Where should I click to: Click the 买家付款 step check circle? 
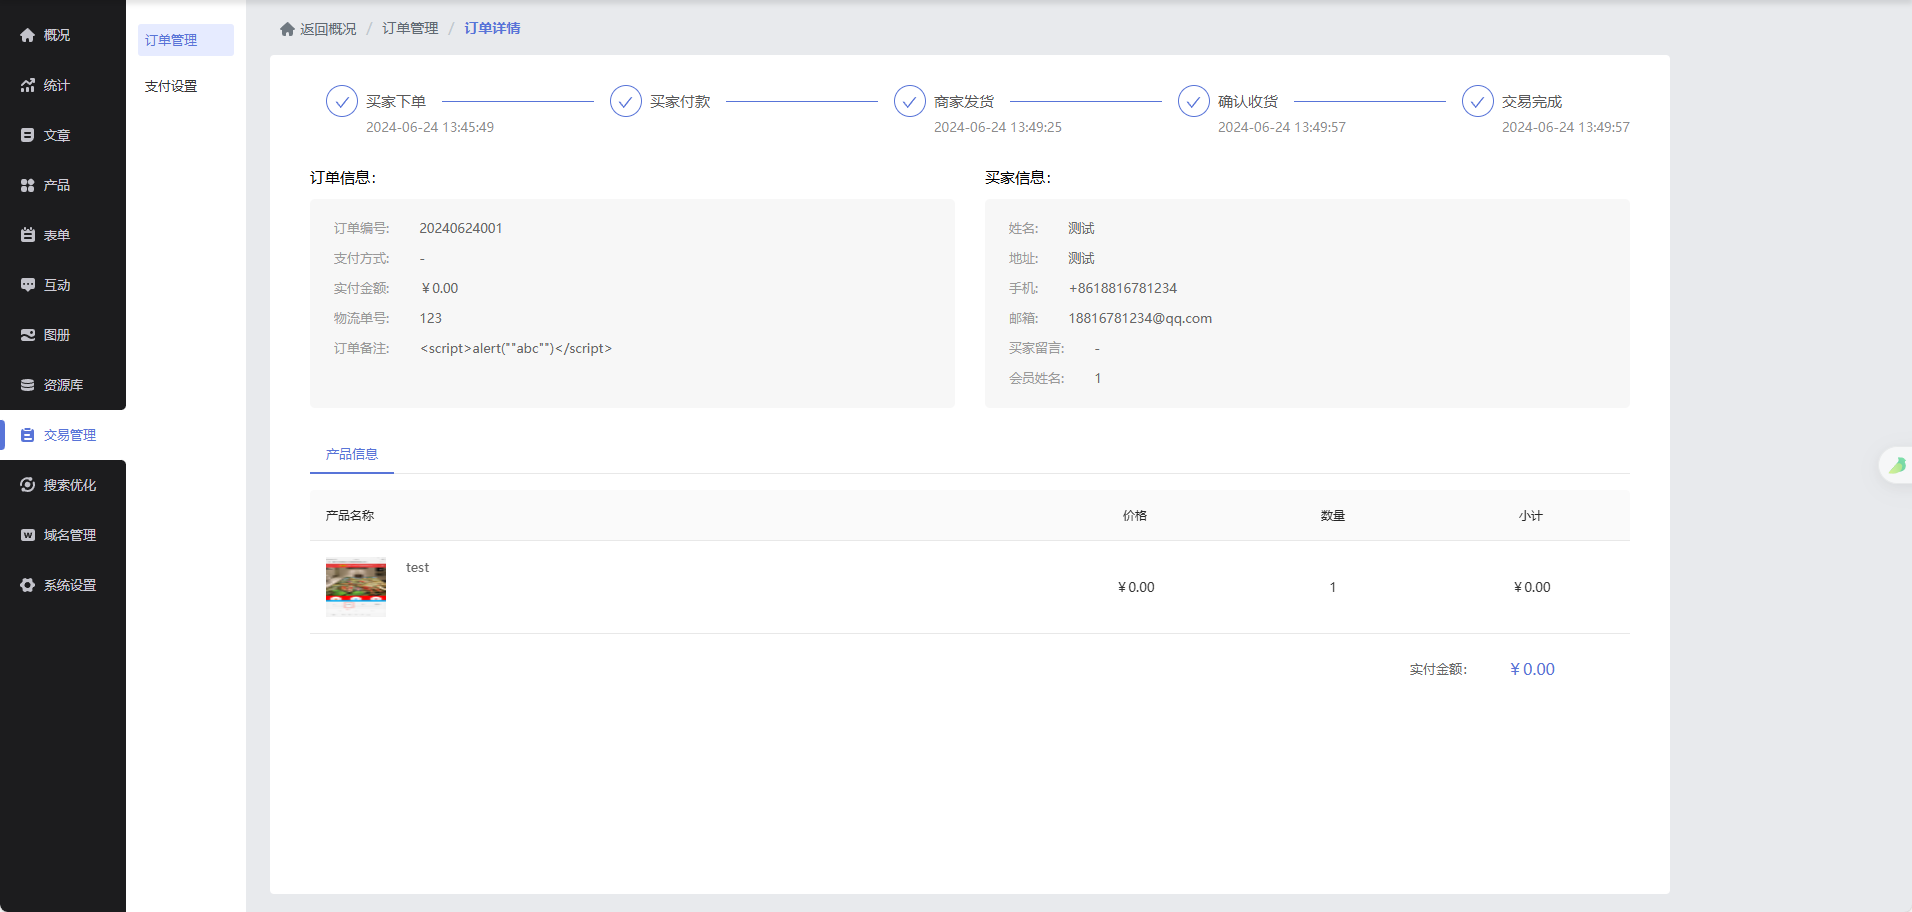(626, 101)
